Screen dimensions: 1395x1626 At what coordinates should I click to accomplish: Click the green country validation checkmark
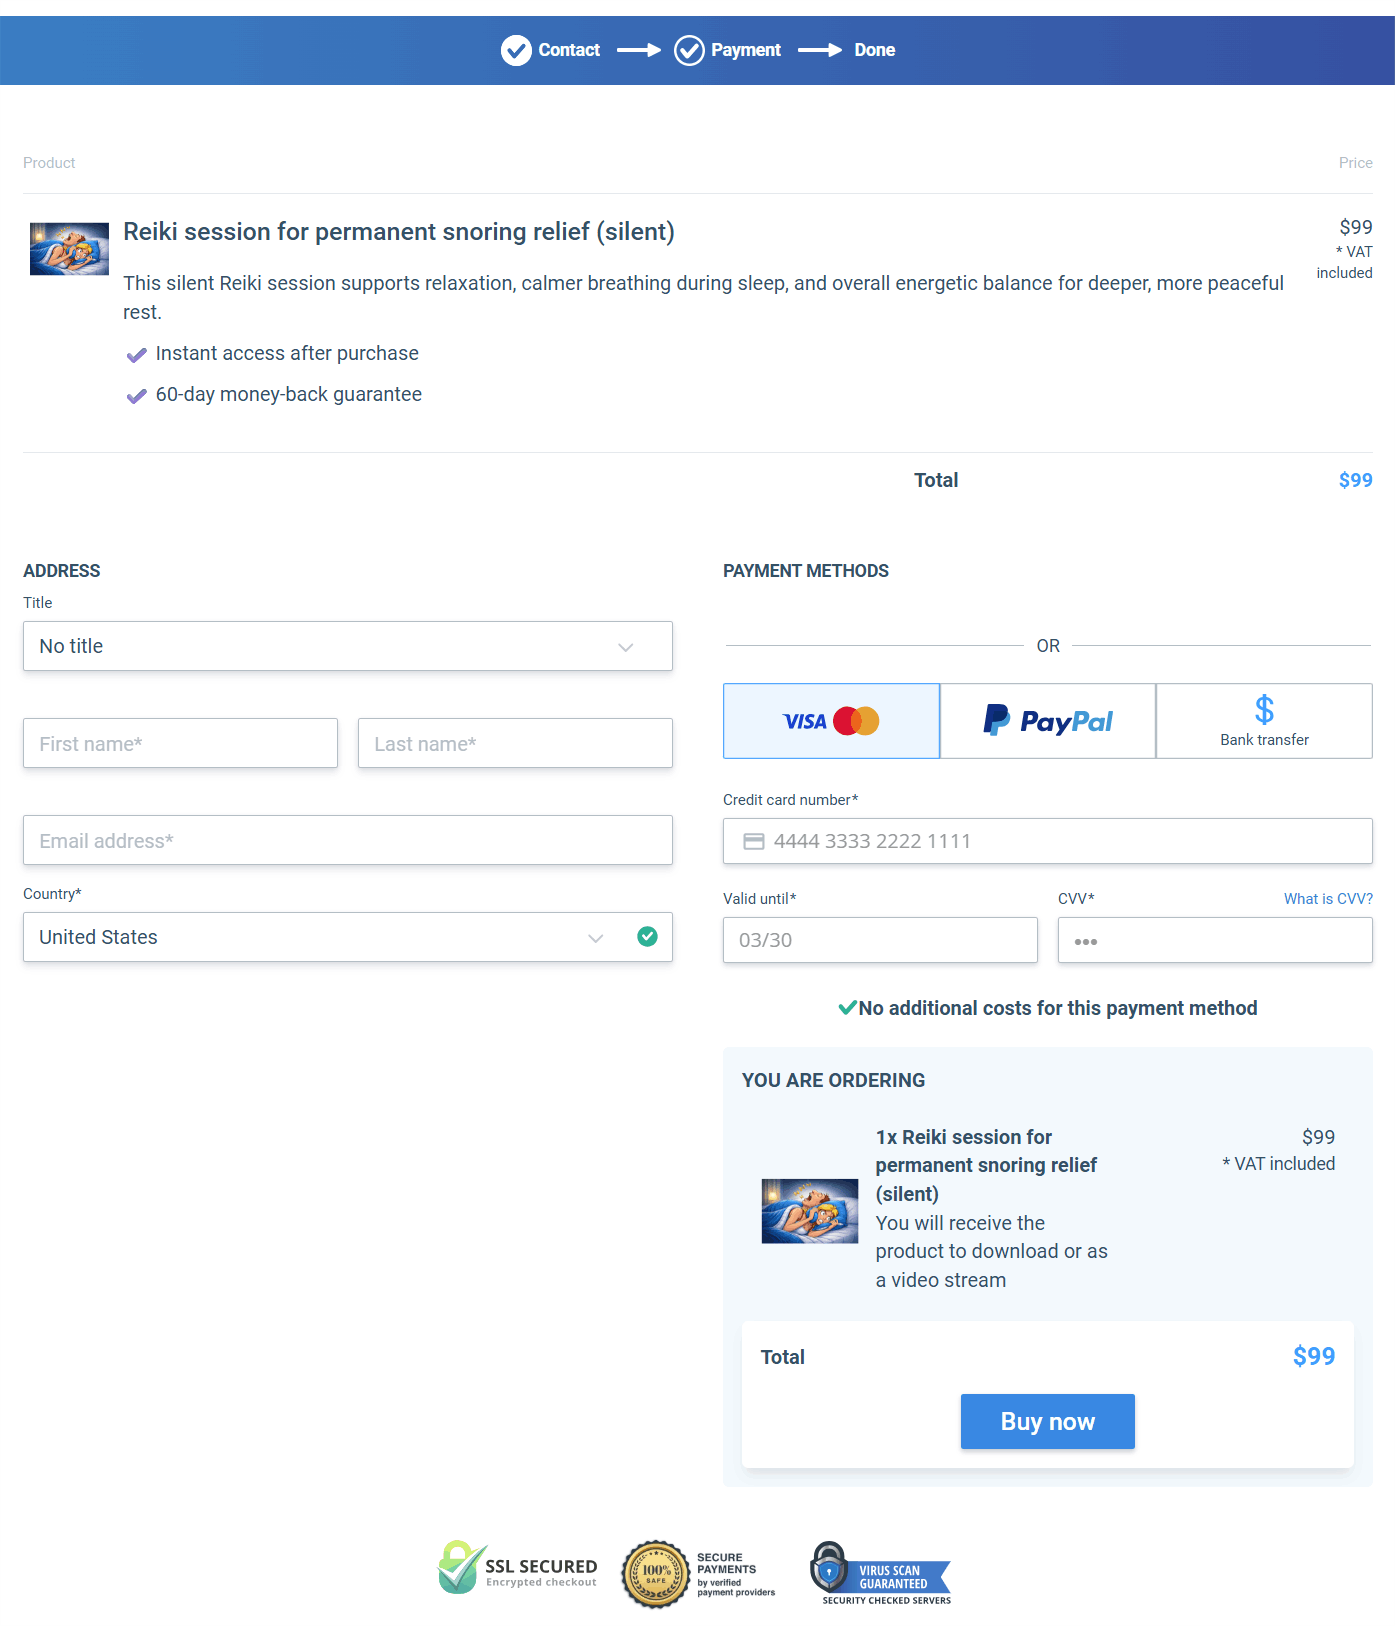pyautogui.click(x=647, y=936)
